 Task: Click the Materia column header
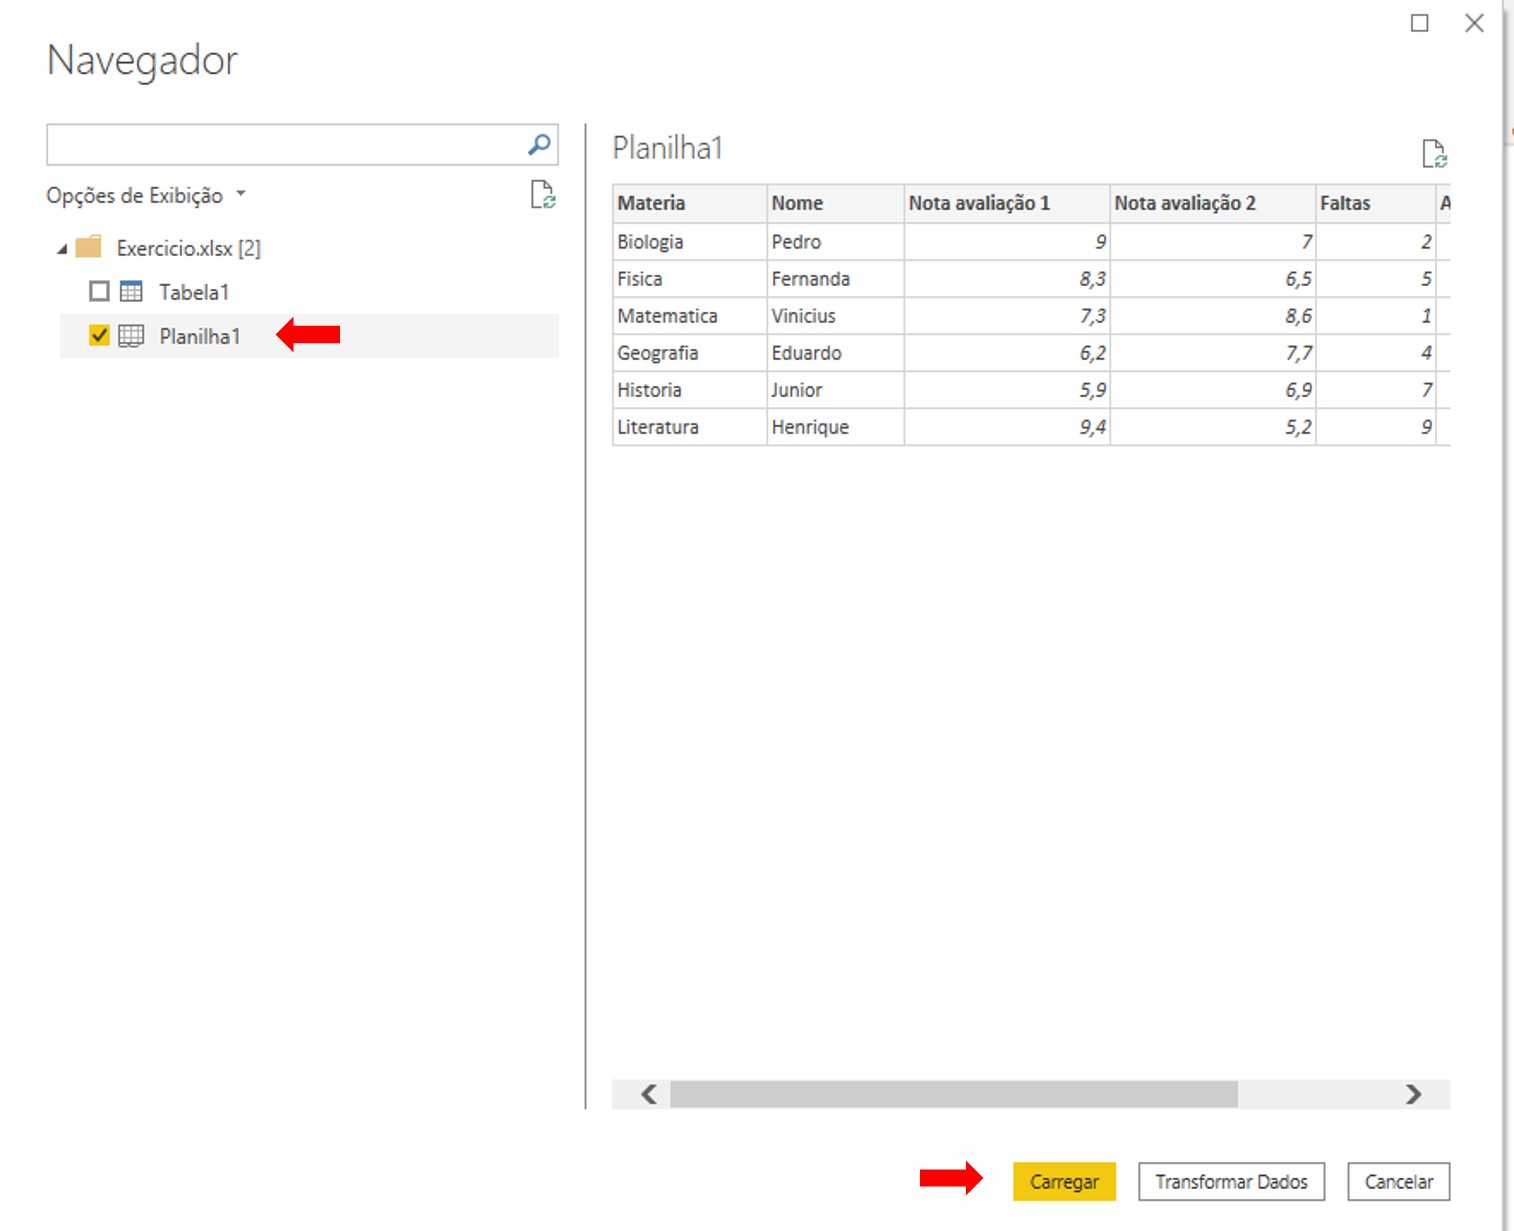click(690, 203)
